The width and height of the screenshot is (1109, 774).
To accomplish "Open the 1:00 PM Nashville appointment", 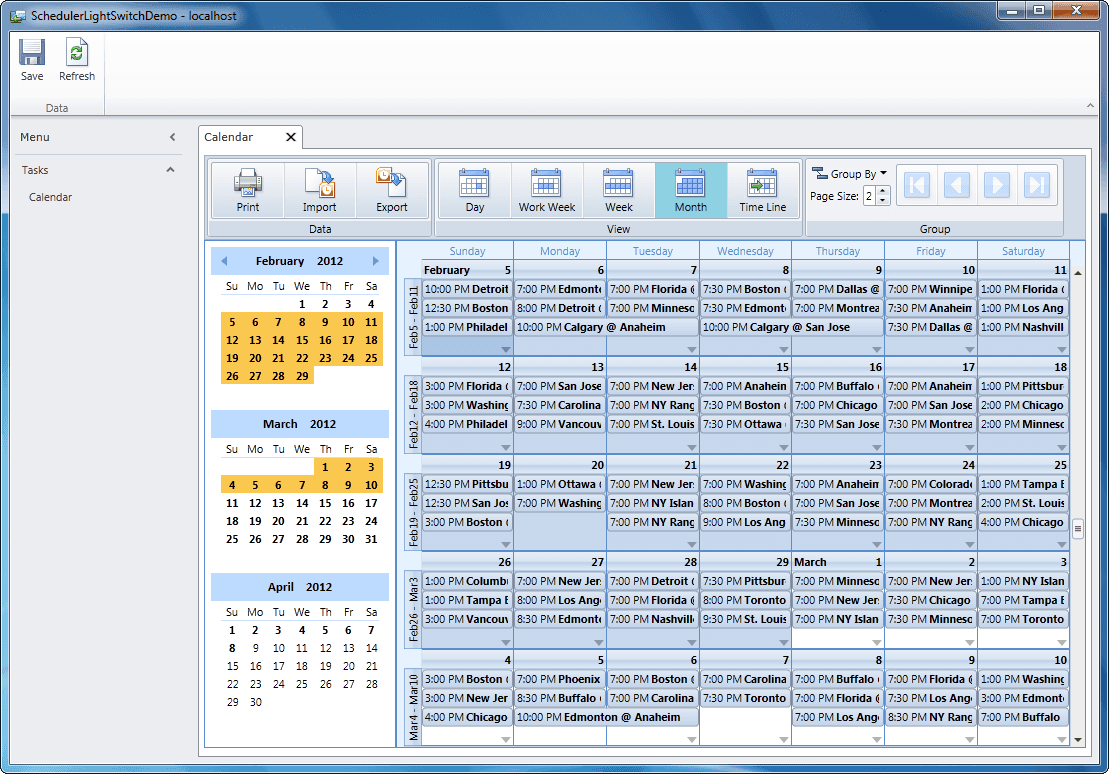I will point(1023,327).
